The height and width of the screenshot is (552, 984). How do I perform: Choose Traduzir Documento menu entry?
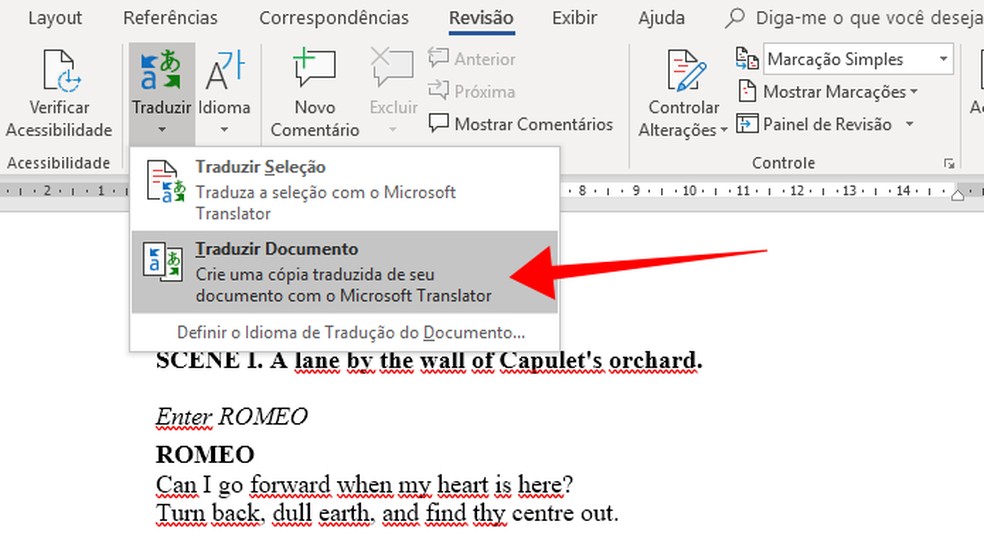(344, 272)
